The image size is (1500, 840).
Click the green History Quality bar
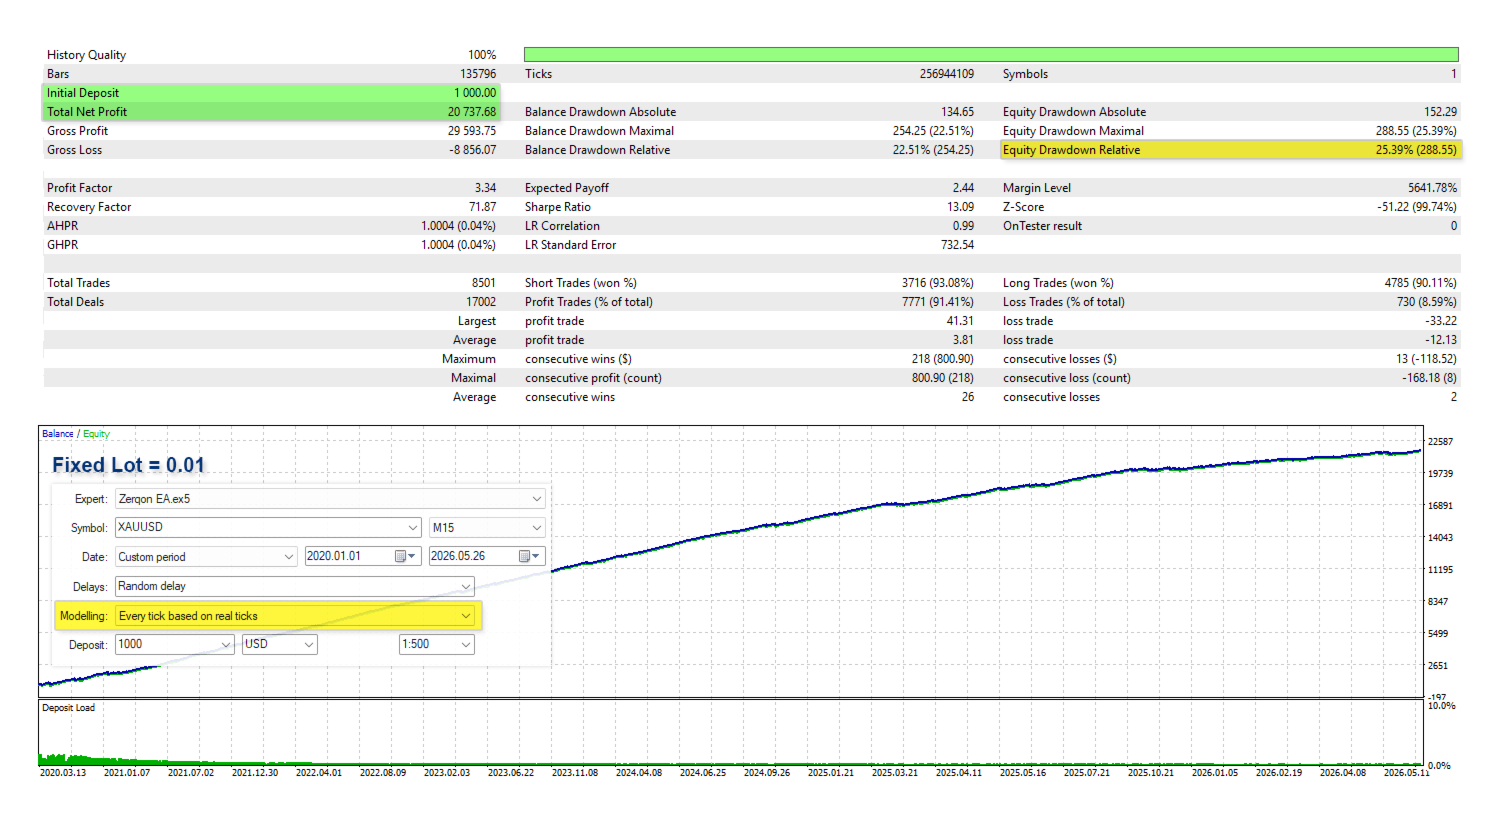tap(991, 54)
